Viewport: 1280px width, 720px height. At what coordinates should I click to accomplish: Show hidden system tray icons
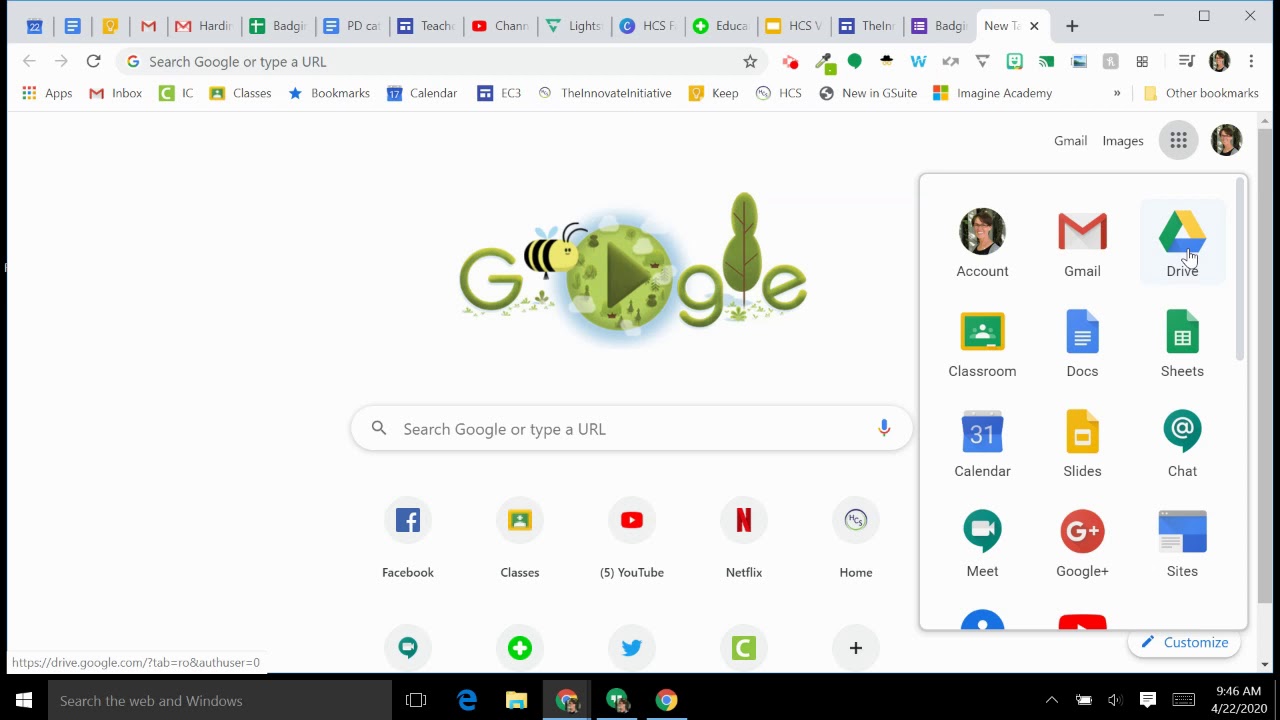coord(1051,700)
